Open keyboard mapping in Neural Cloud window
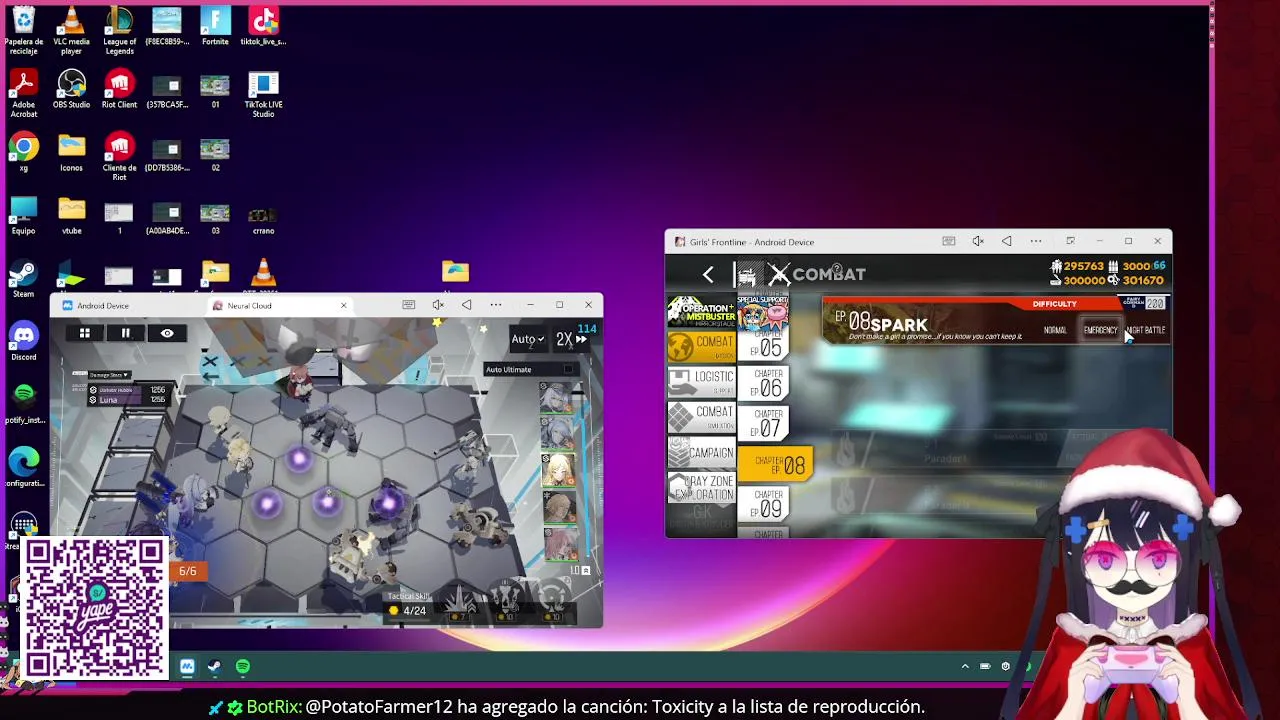This screenshot has width=1280, height=720. point(409,305)
